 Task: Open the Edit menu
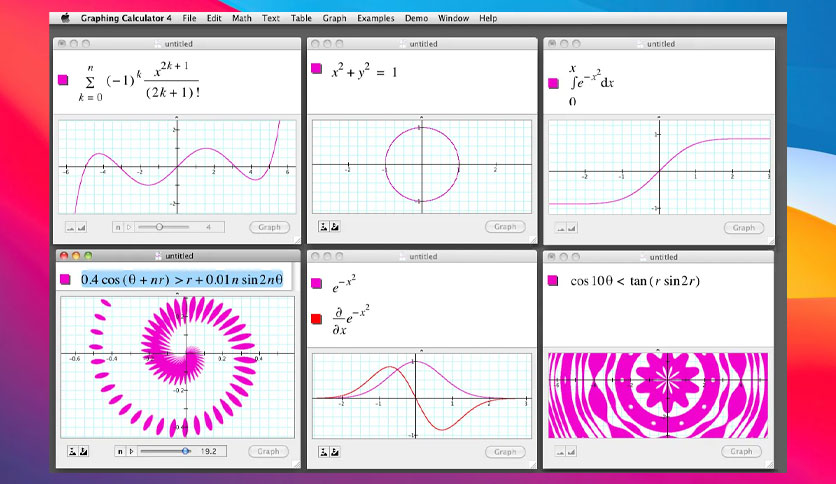214,18
